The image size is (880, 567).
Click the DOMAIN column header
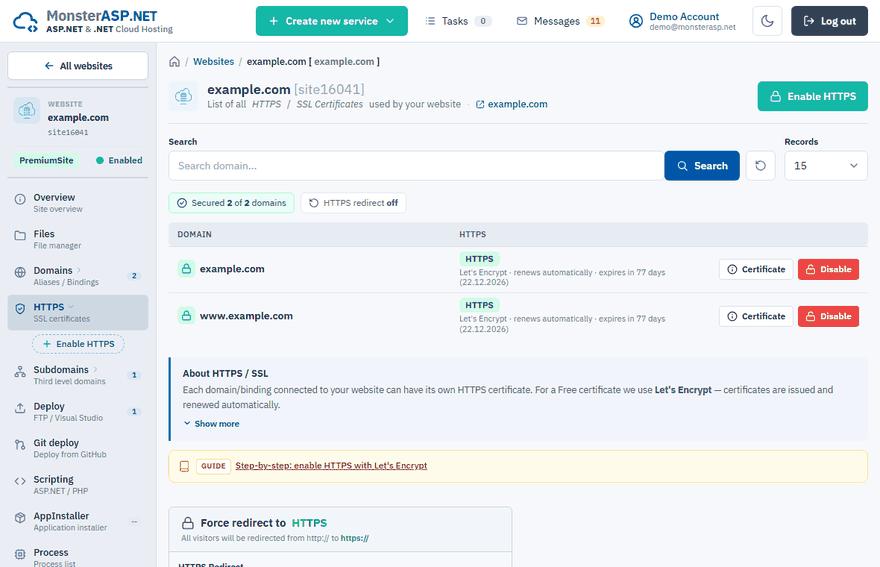pos(194,235)
